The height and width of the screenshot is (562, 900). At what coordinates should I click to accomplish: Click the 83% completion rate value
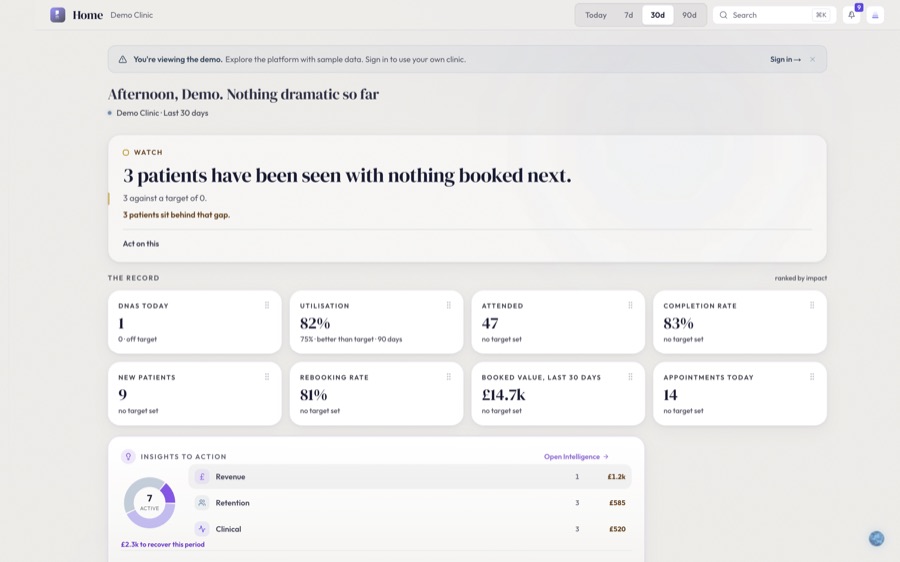[678, 323]
